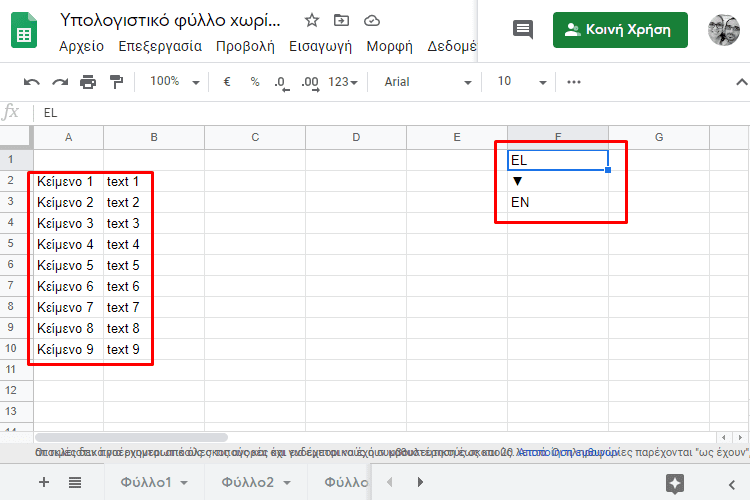Select column G header

[x=659, y=138]
